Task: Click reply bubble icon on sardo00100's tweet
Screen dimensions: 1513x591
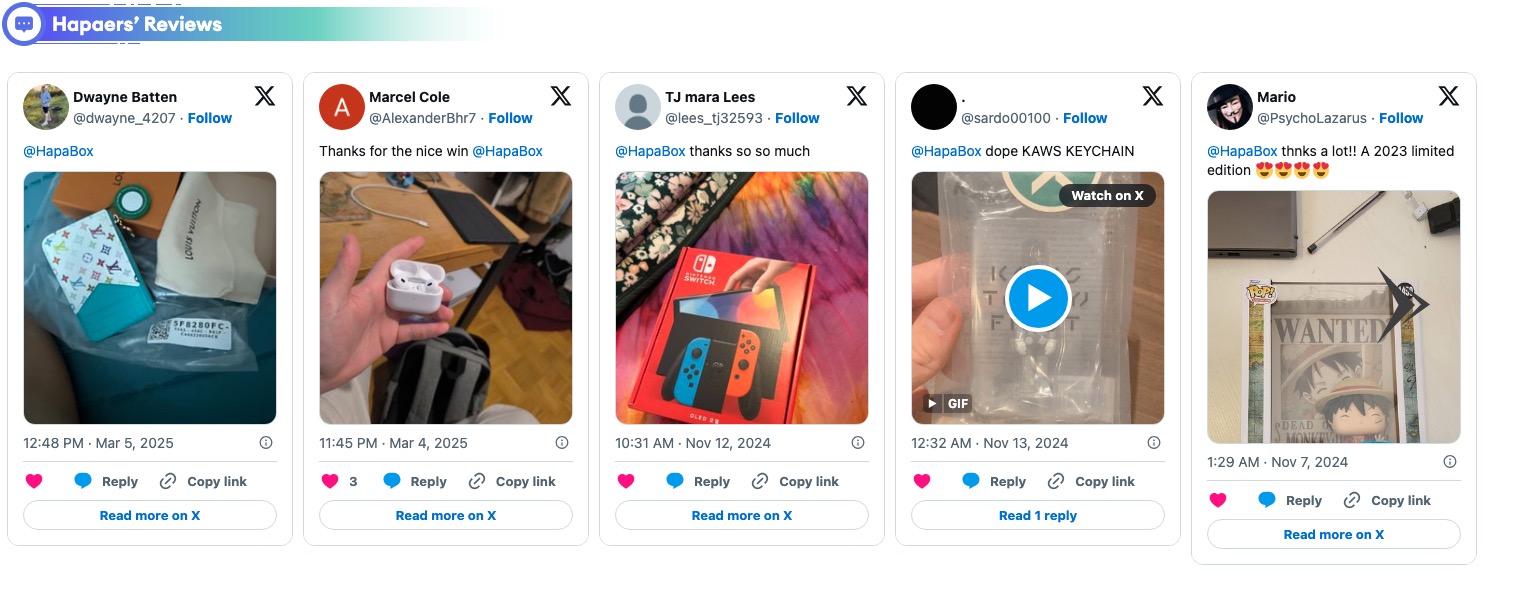Action: pos(971,481)
